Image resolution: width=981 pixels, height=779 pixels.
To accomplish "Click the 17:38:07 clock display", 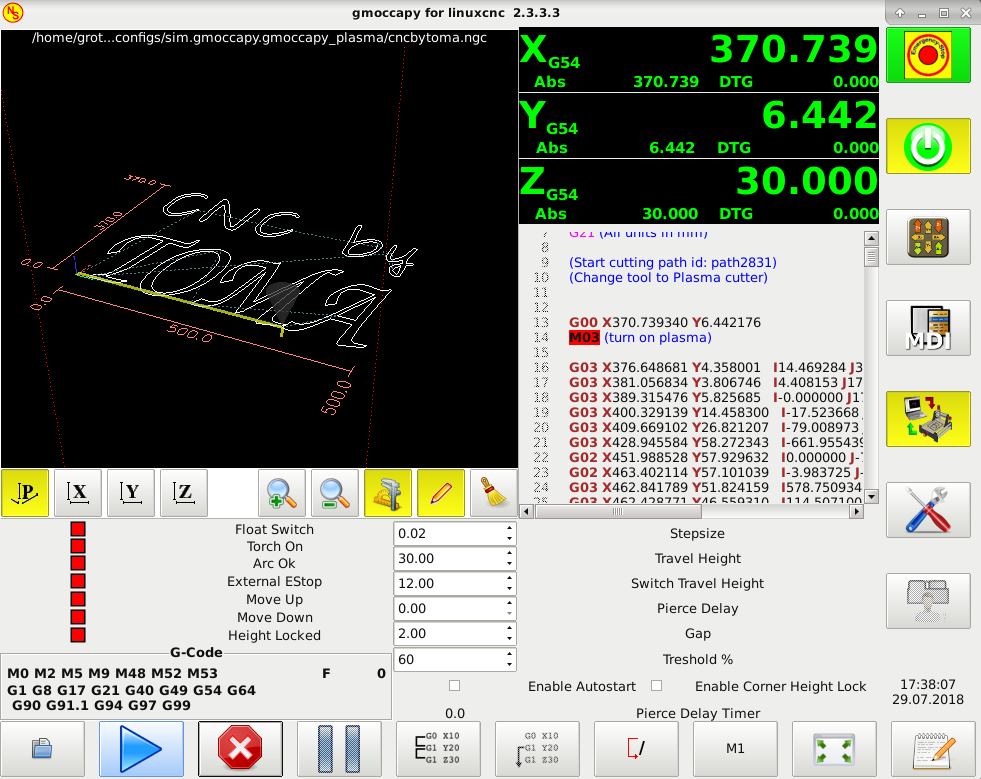I will tap(928, 685).
